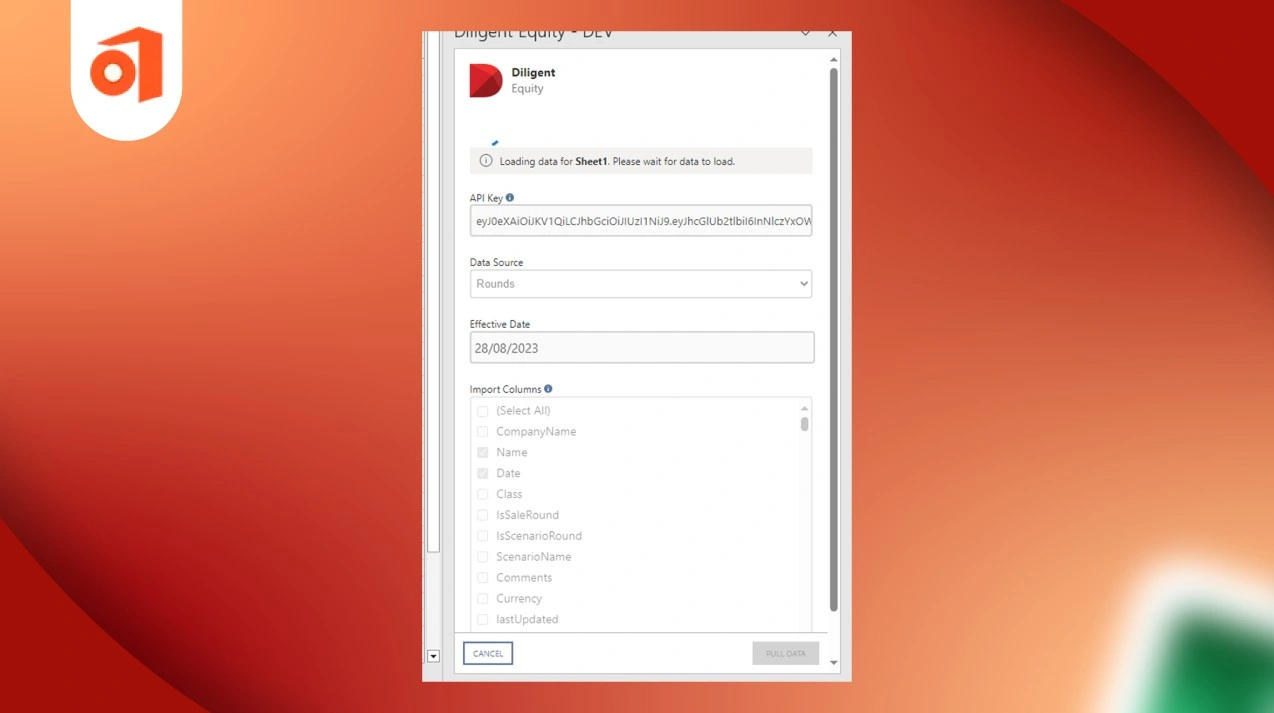Click the API Key input field
The width and height of the screenshot is (1274, 713).
(641, 221)
